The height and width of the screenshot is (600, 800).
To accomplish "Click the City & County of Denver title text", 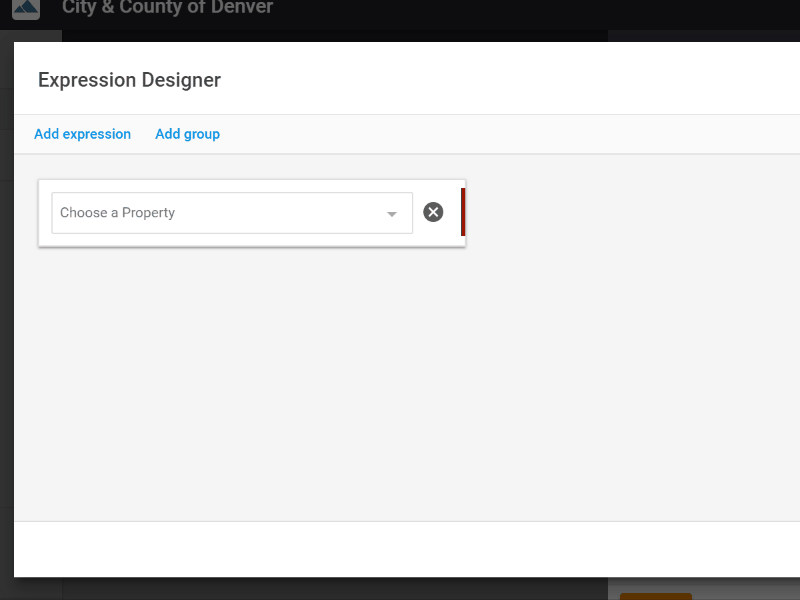I will [167, 8].
